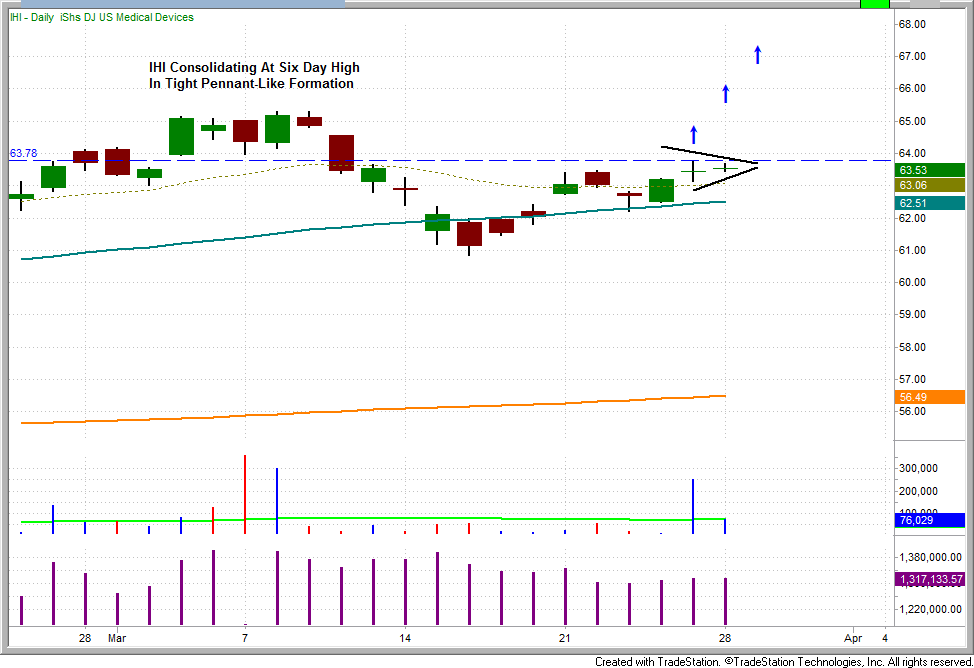Select the "In Tight Pennant-Like Formation" annotation line
Image resolution: width=974 pixels, height=668 pixels.
click(x=251, y=83)
